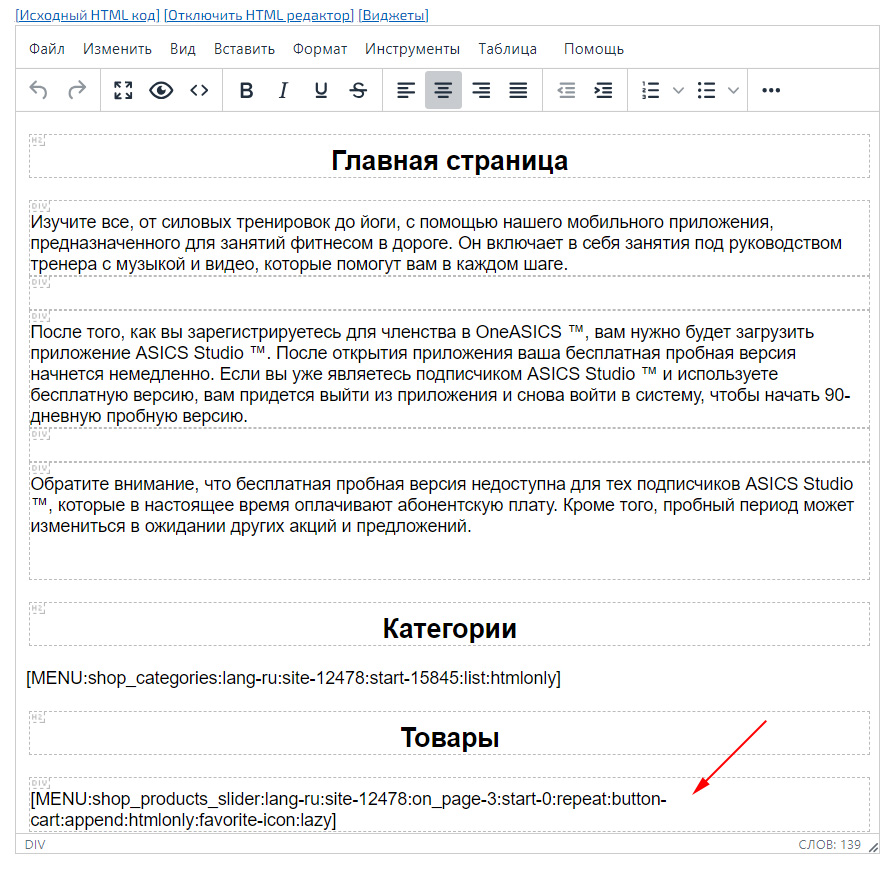Expand bullet list style dropdown arrow
Screen dimensions: 892x873
(734, 91)
